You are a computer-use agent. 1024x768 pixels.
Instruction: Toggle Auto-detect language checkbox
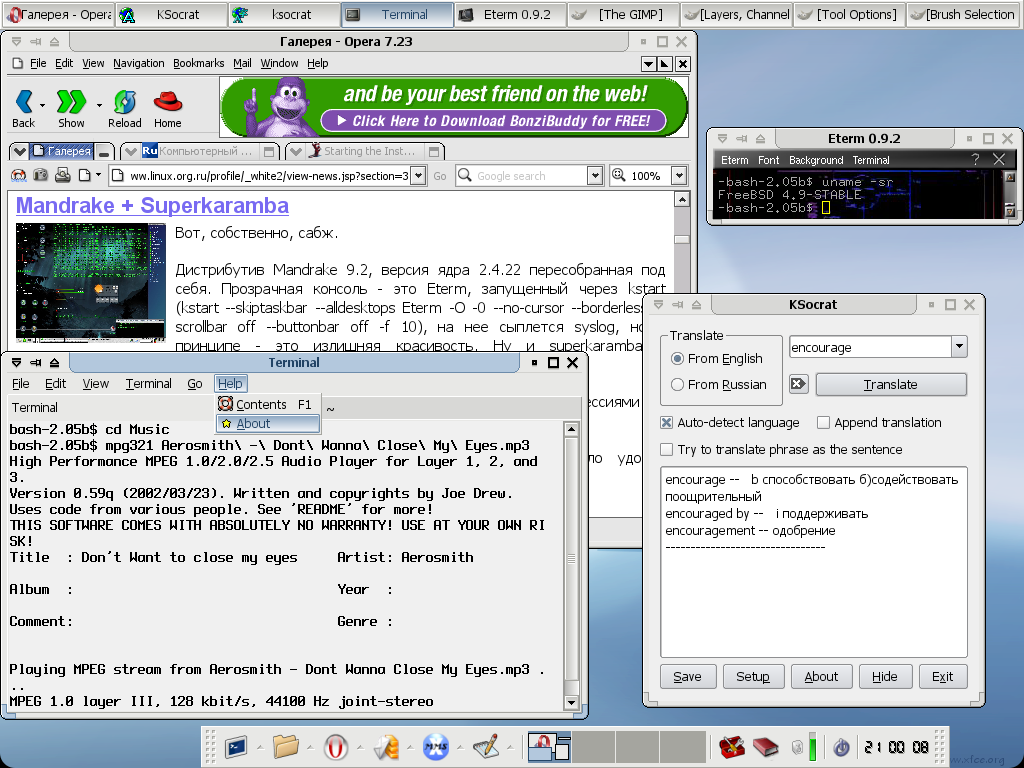(666, 423)
